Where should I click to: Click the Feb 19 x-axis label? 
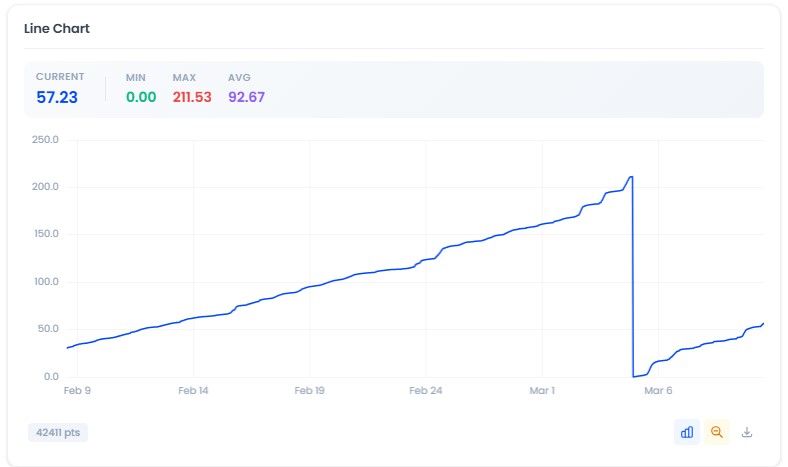tap(310, 391)
